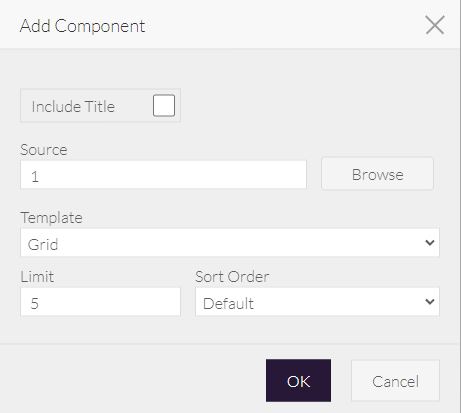Click the value 1 in Source box
Screen dimensions: 461x413
pos(35,177)
